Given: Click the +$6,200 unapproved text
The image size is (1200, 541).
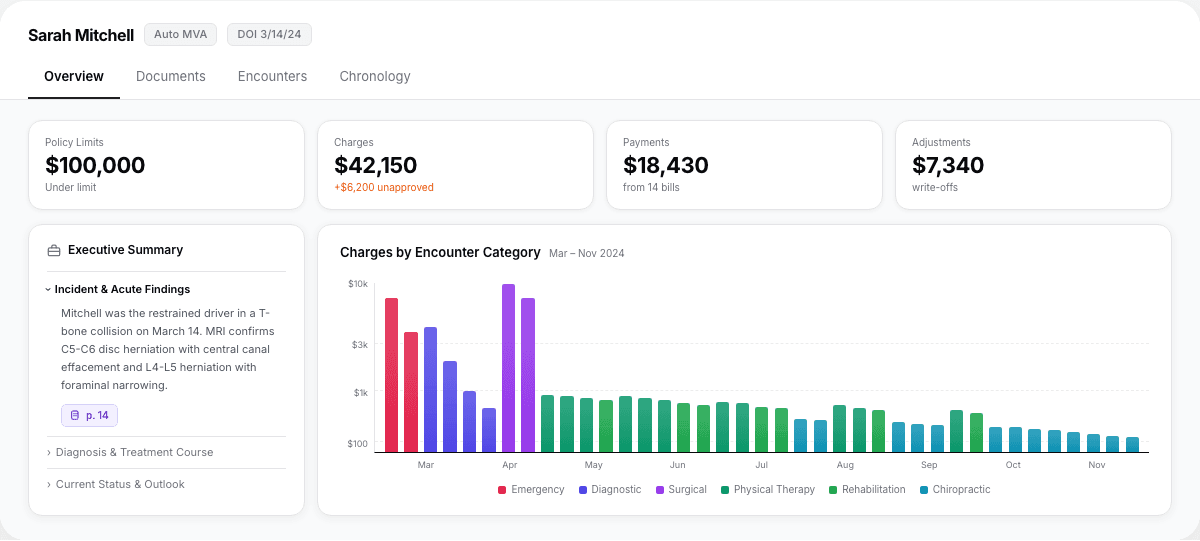Looking at the screenshot, I should click(384, 187).
